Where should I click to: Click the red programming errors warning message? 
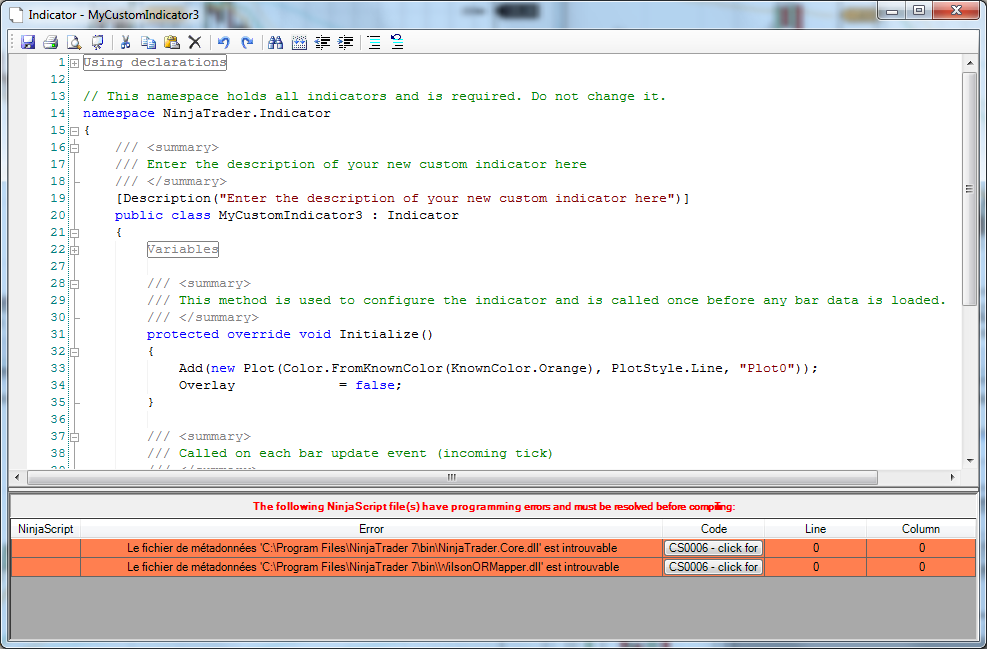494,507
